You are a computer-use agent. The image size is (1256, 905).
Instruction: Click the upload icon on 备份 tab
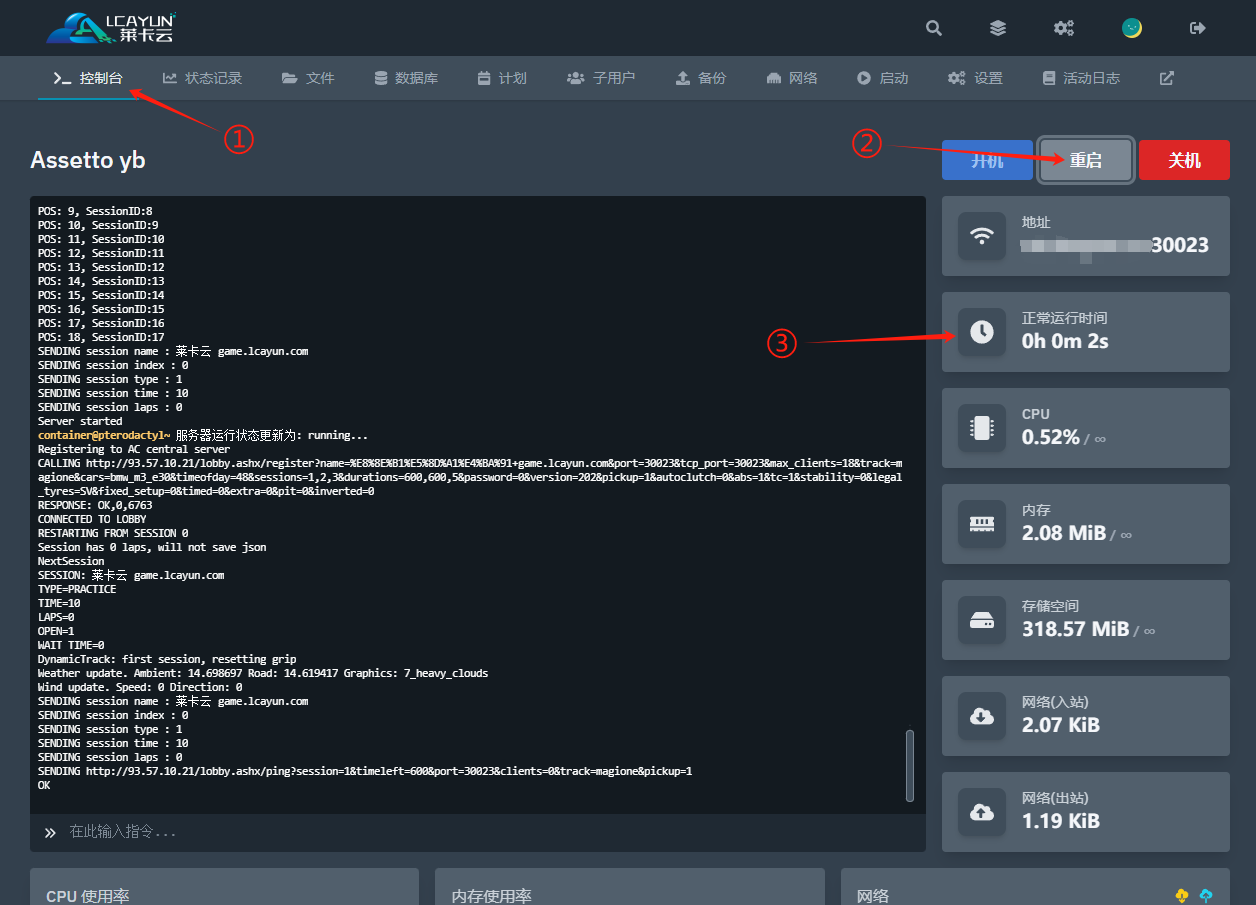[x=683, y=78]
